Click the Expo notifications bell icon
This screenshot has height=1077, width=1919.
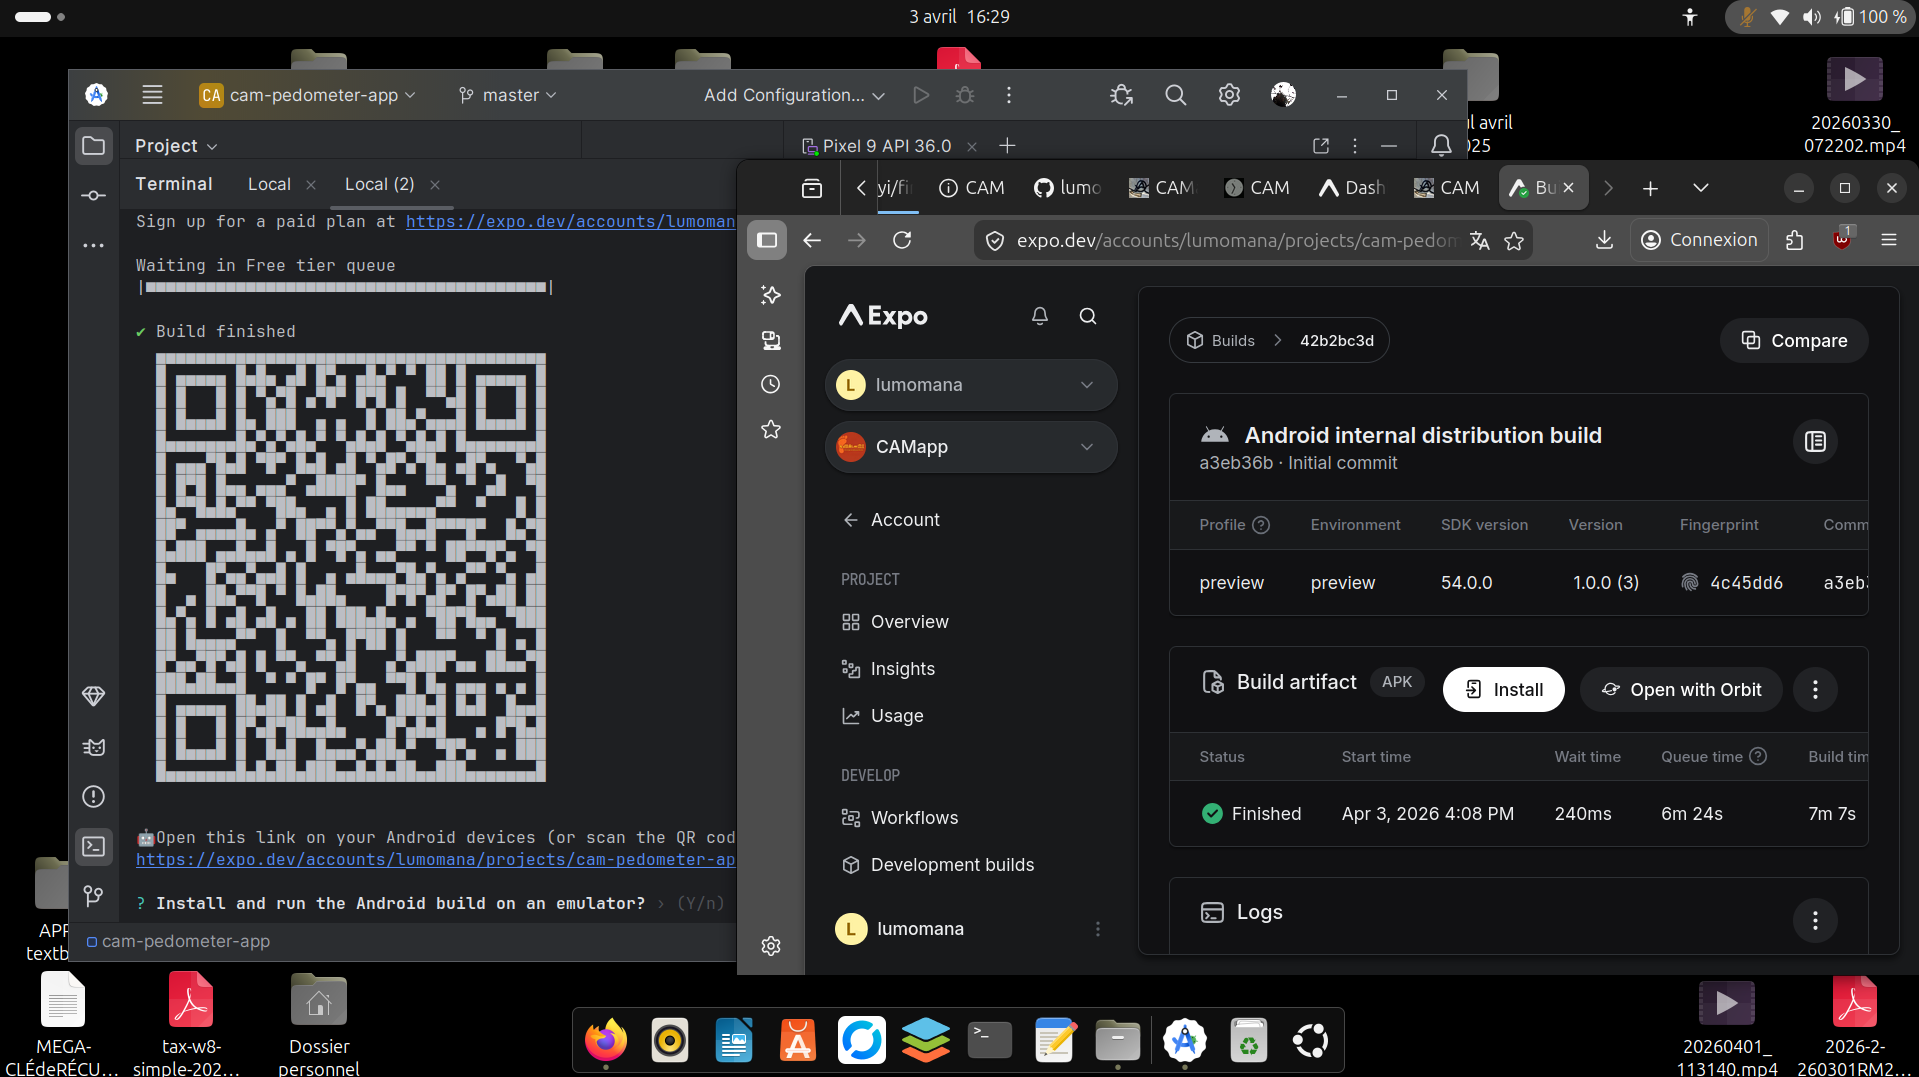pos(1040,316)
